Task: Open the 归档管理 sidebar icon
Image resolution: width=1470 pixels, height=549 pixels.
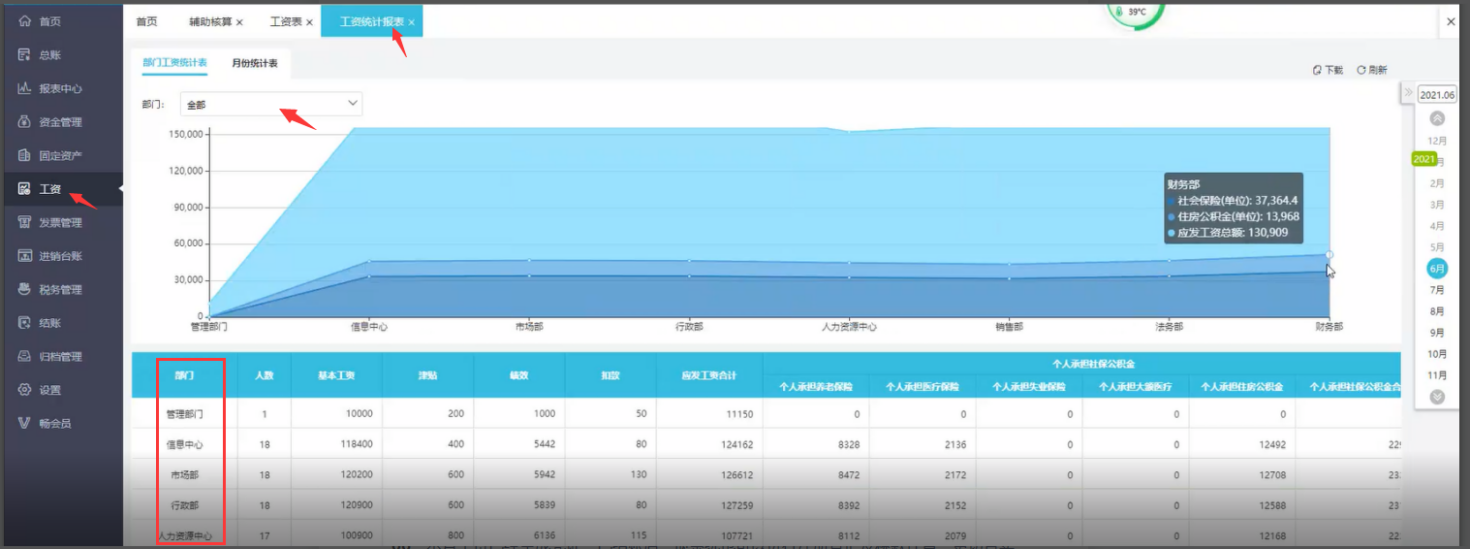Action: (x=25, y=356)
